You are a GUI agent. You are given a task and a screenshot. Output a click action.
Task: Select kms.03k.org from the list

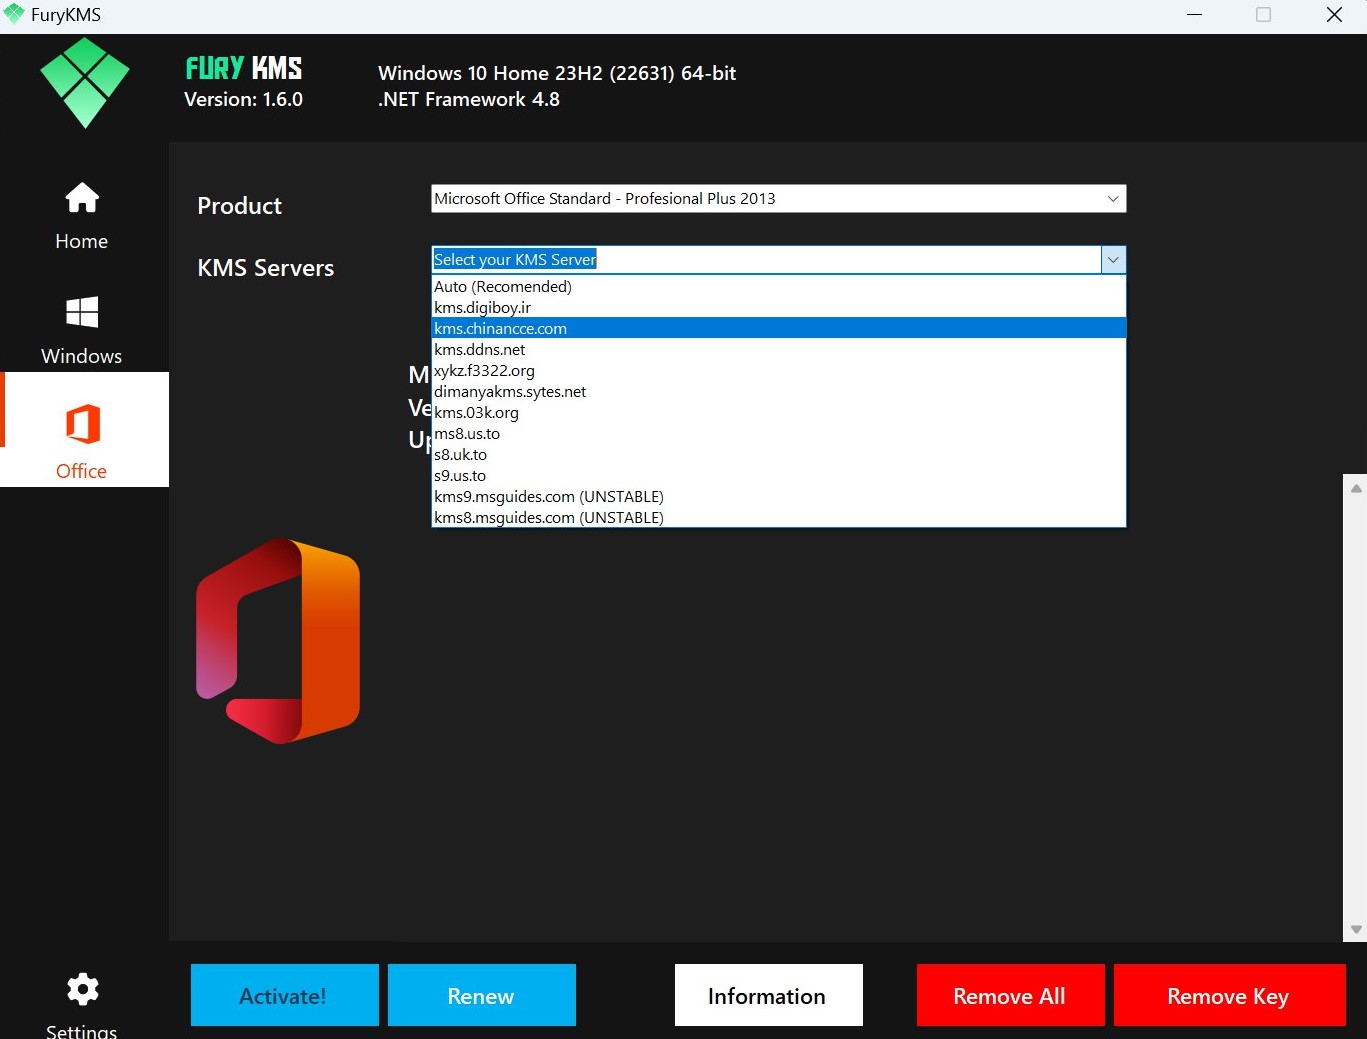click(x=779, y=412)
